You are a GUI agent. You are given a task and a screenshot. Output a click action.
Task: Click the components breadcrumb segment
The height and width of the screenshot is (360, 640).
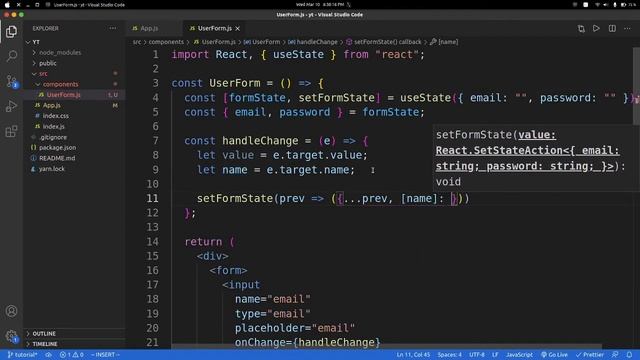click(166, 42)
